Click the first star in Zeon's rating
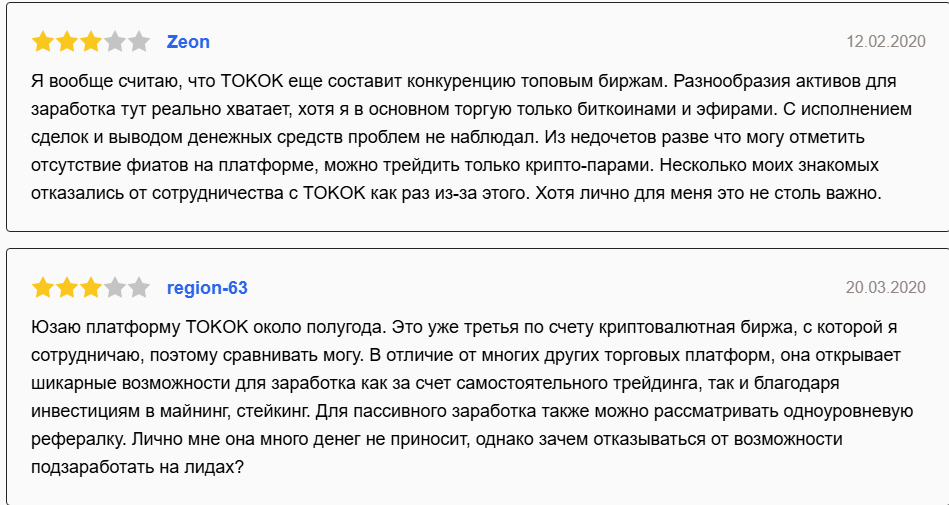Image resolution: width=949 pixels, height=505 pixels. point(43,42)
